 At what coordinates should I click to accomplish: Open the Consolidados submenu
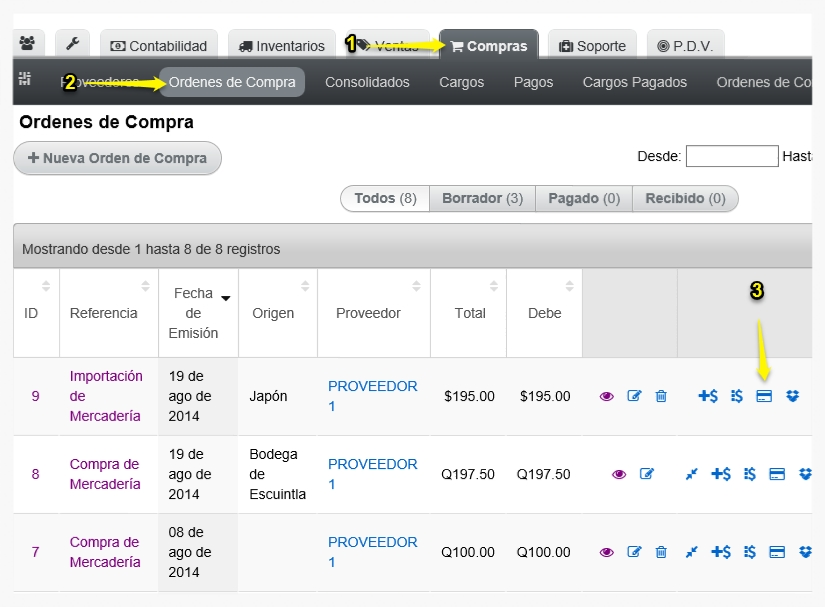tap(367, 82)
